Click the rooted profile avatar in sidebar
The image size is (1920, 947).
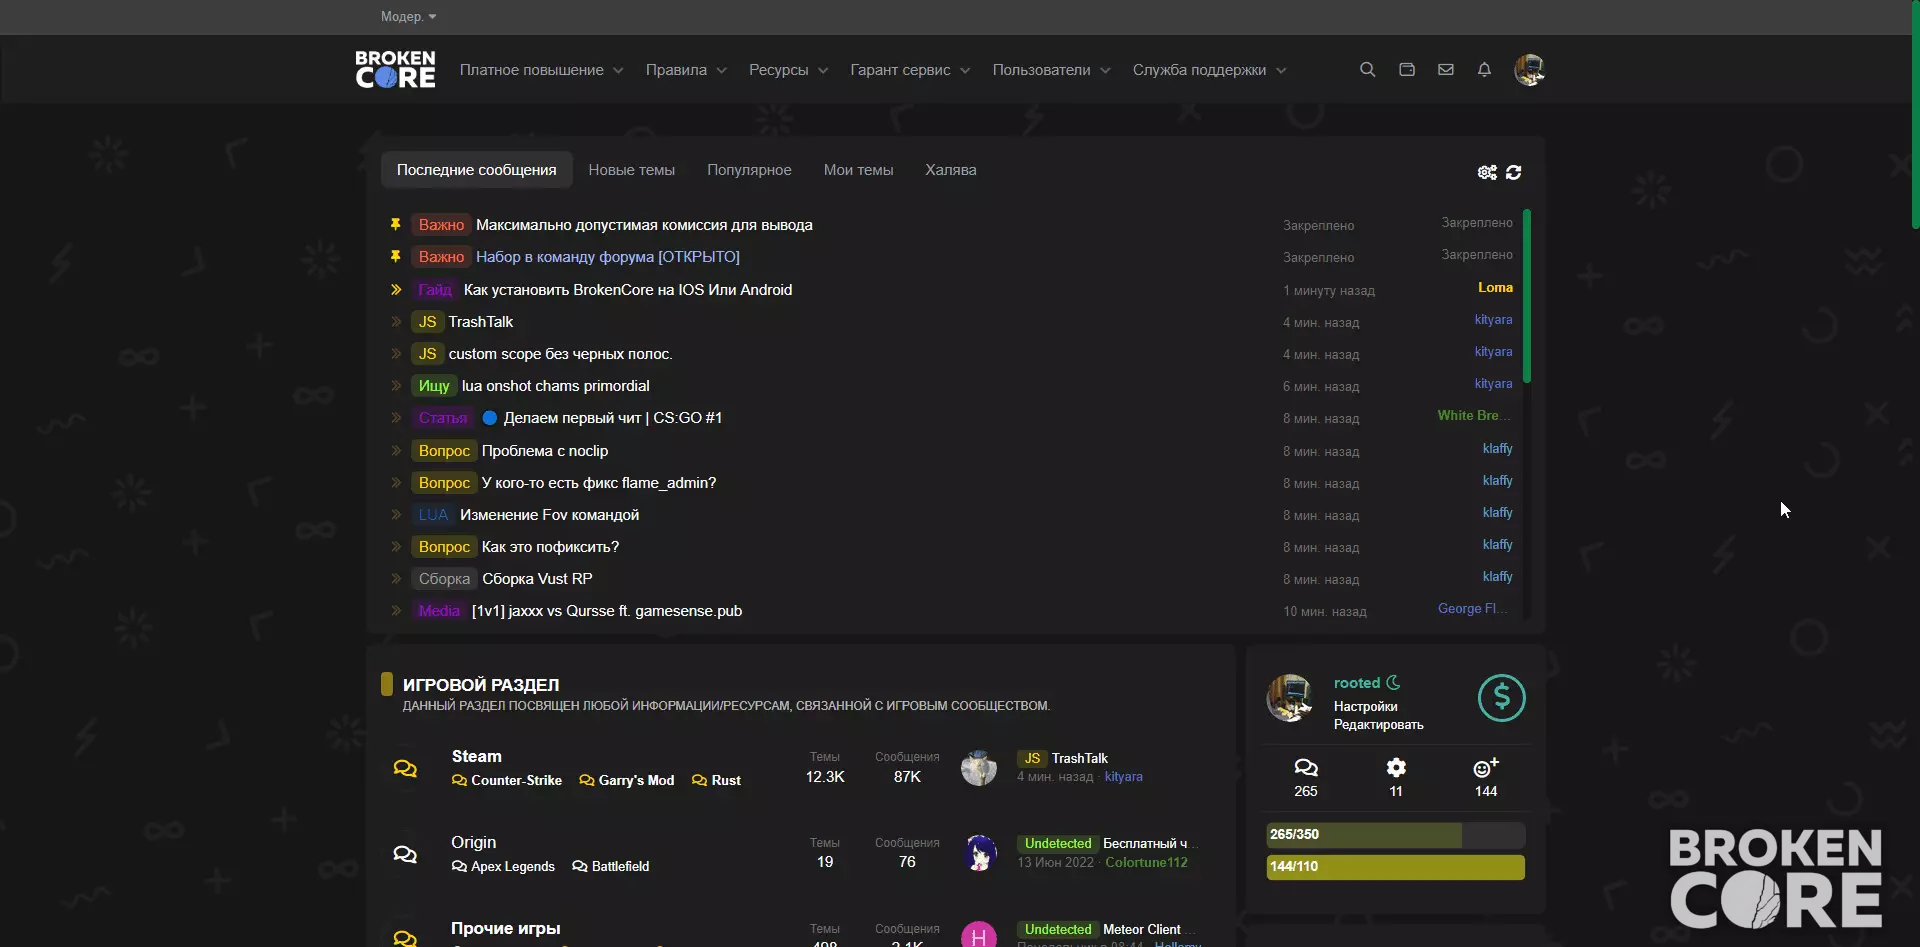point(1290,698)
